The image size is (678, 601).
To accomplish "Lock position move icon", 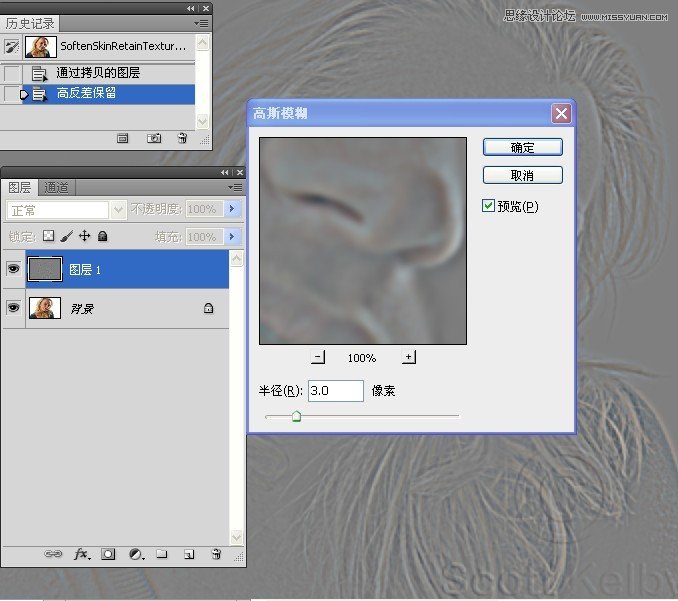I will (84, 236).
